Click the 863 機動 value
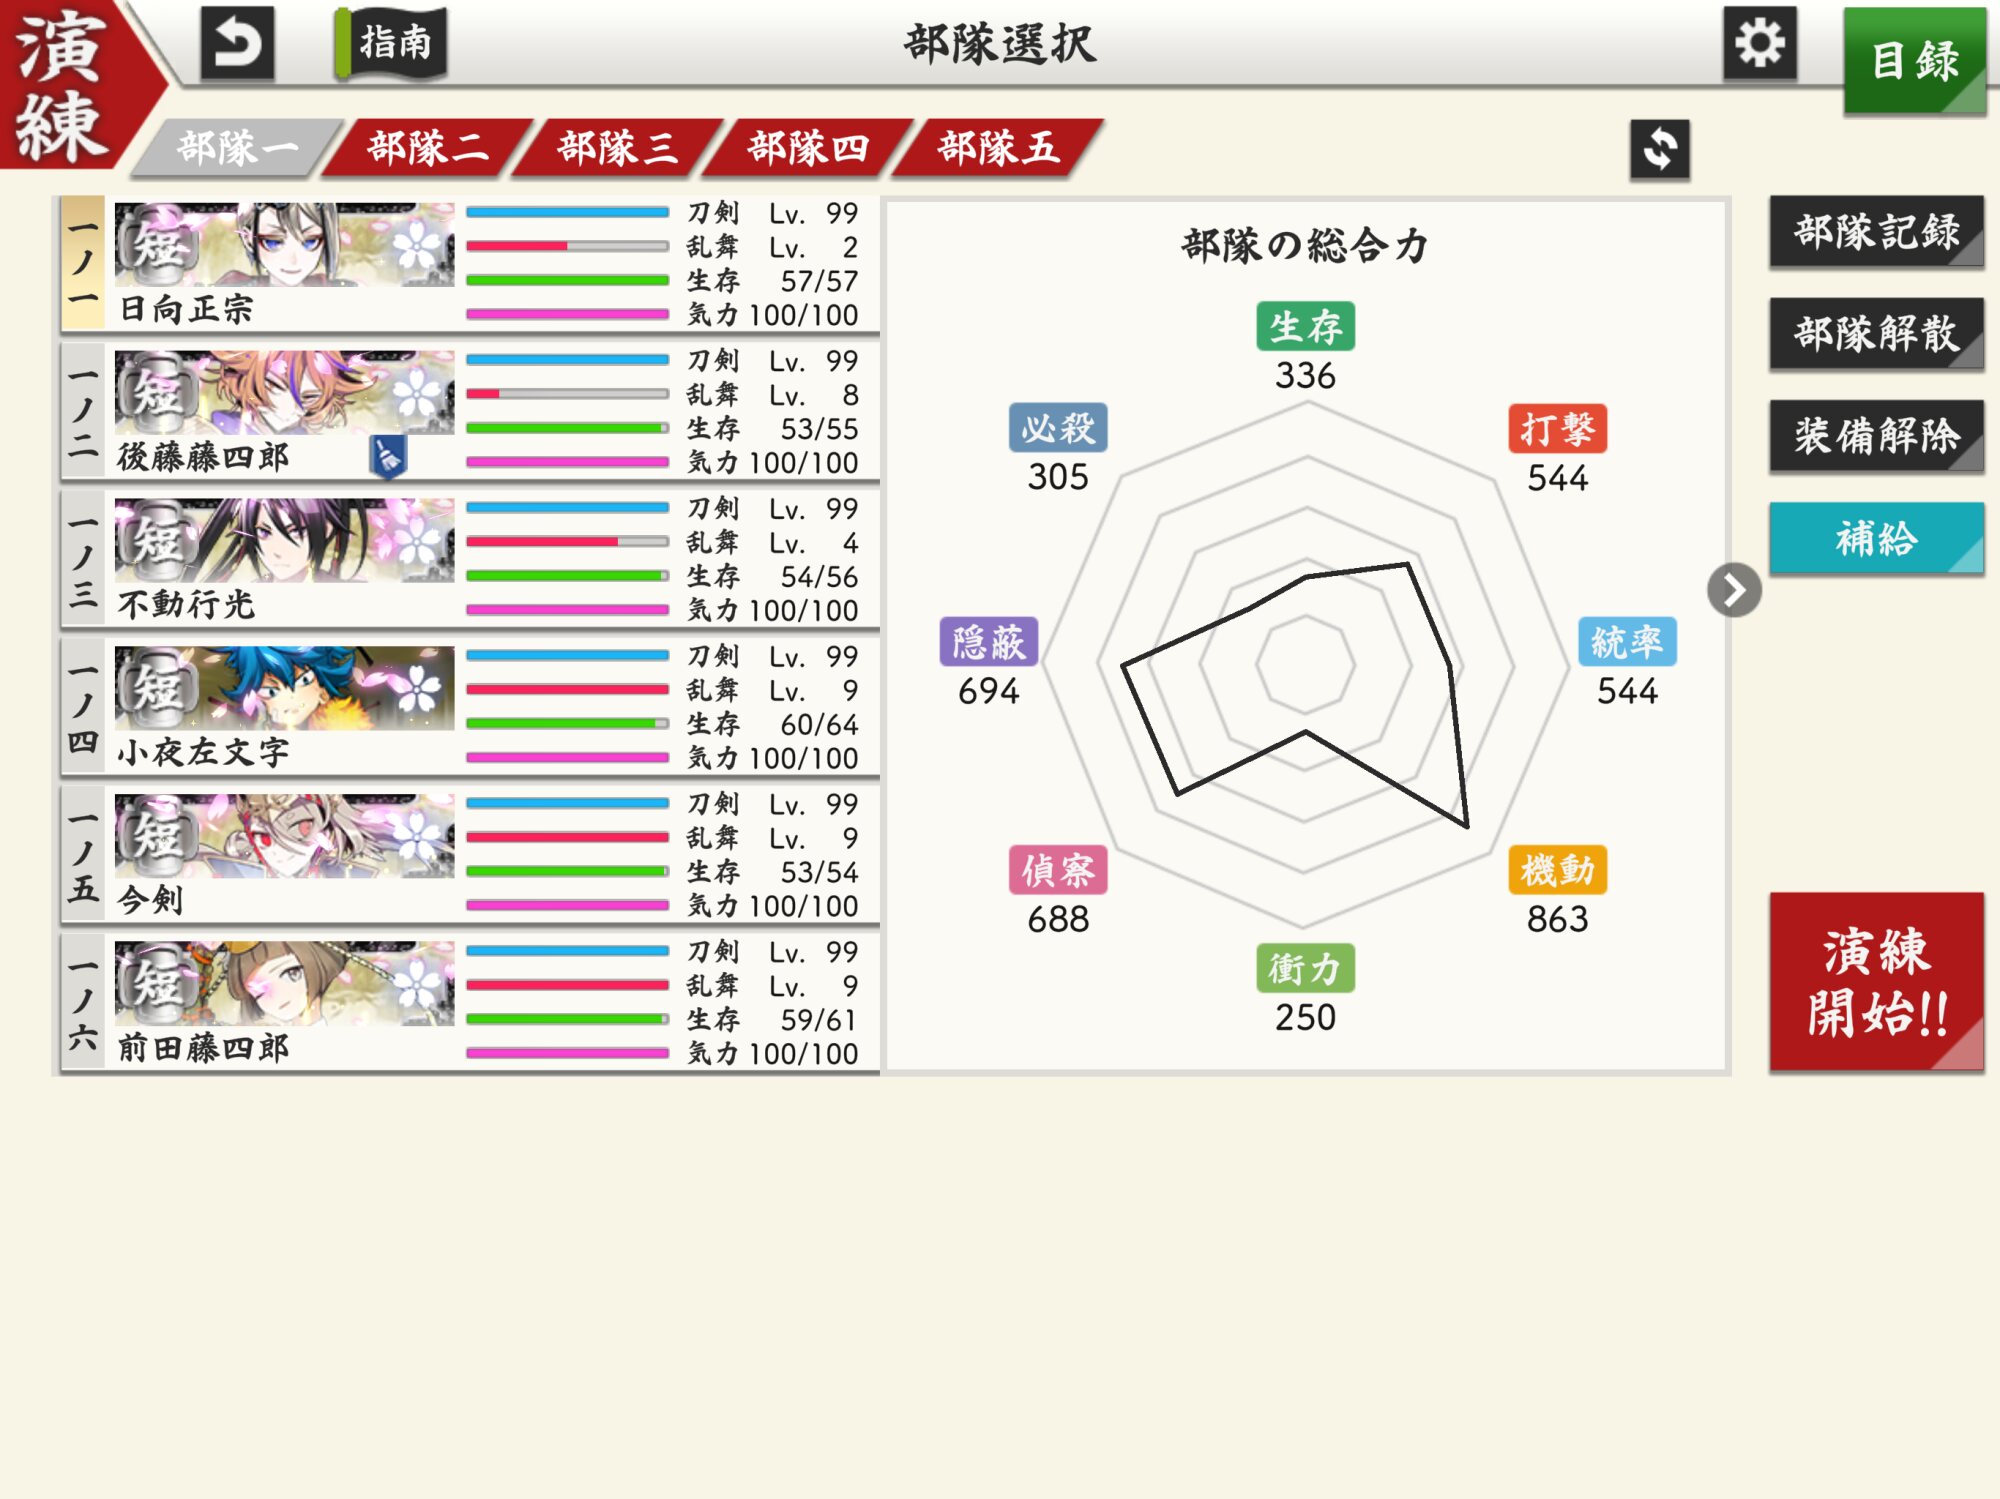Image resolution: width=2000 pixels, height=1499 pixels. click(1557, 919)
